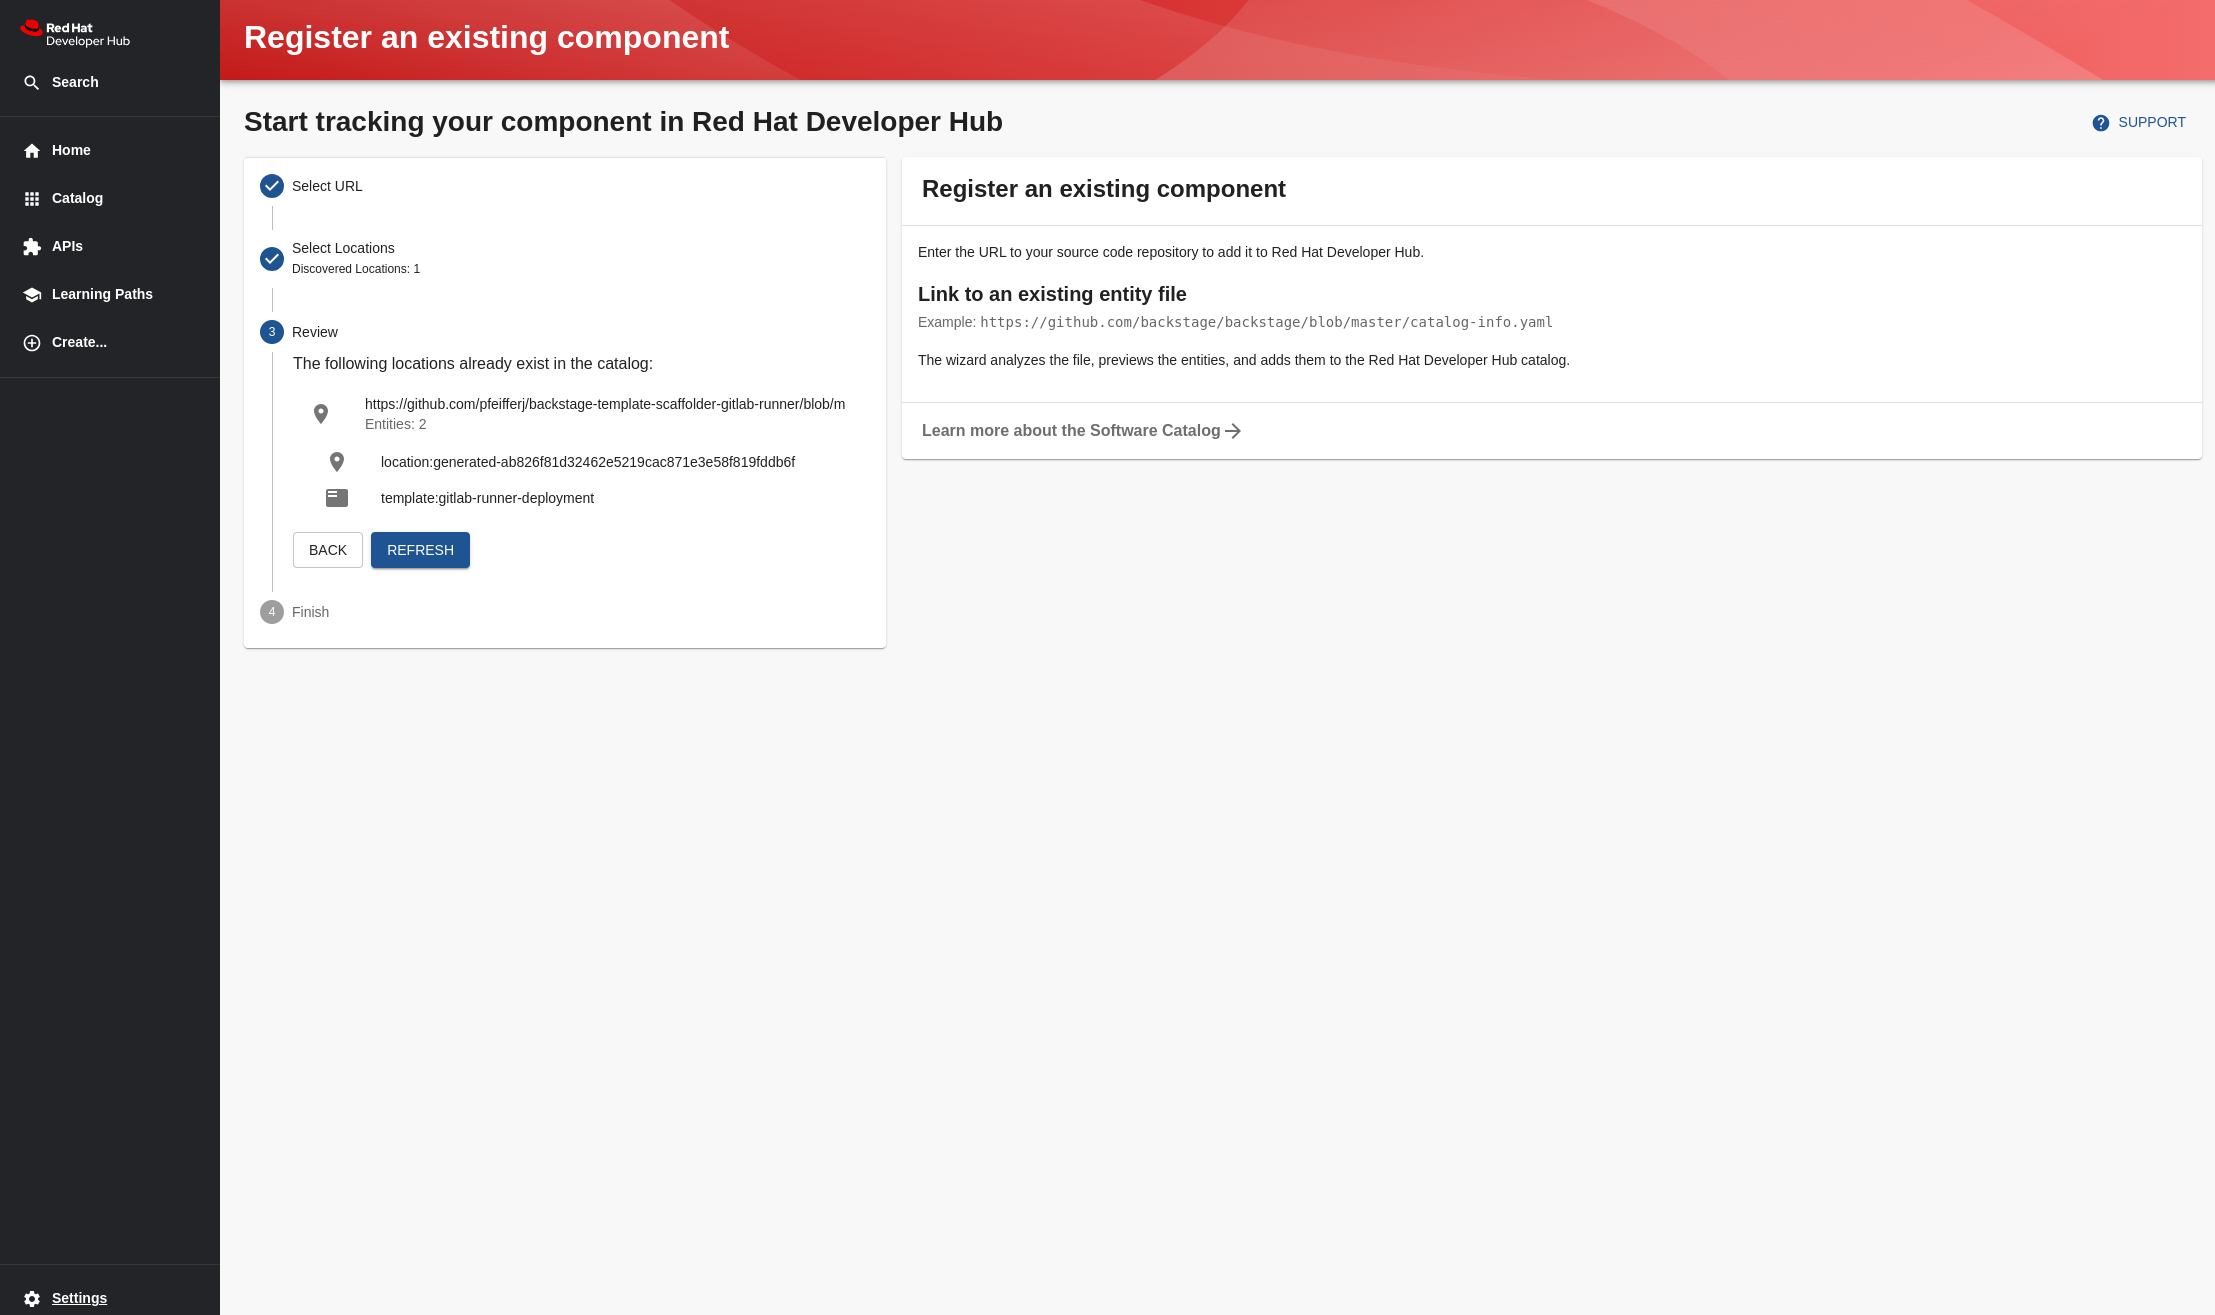This screenshot has width=2215, height=1315.
Task: Click Discovered Locations: 1 text
Action: click(356, 269)
